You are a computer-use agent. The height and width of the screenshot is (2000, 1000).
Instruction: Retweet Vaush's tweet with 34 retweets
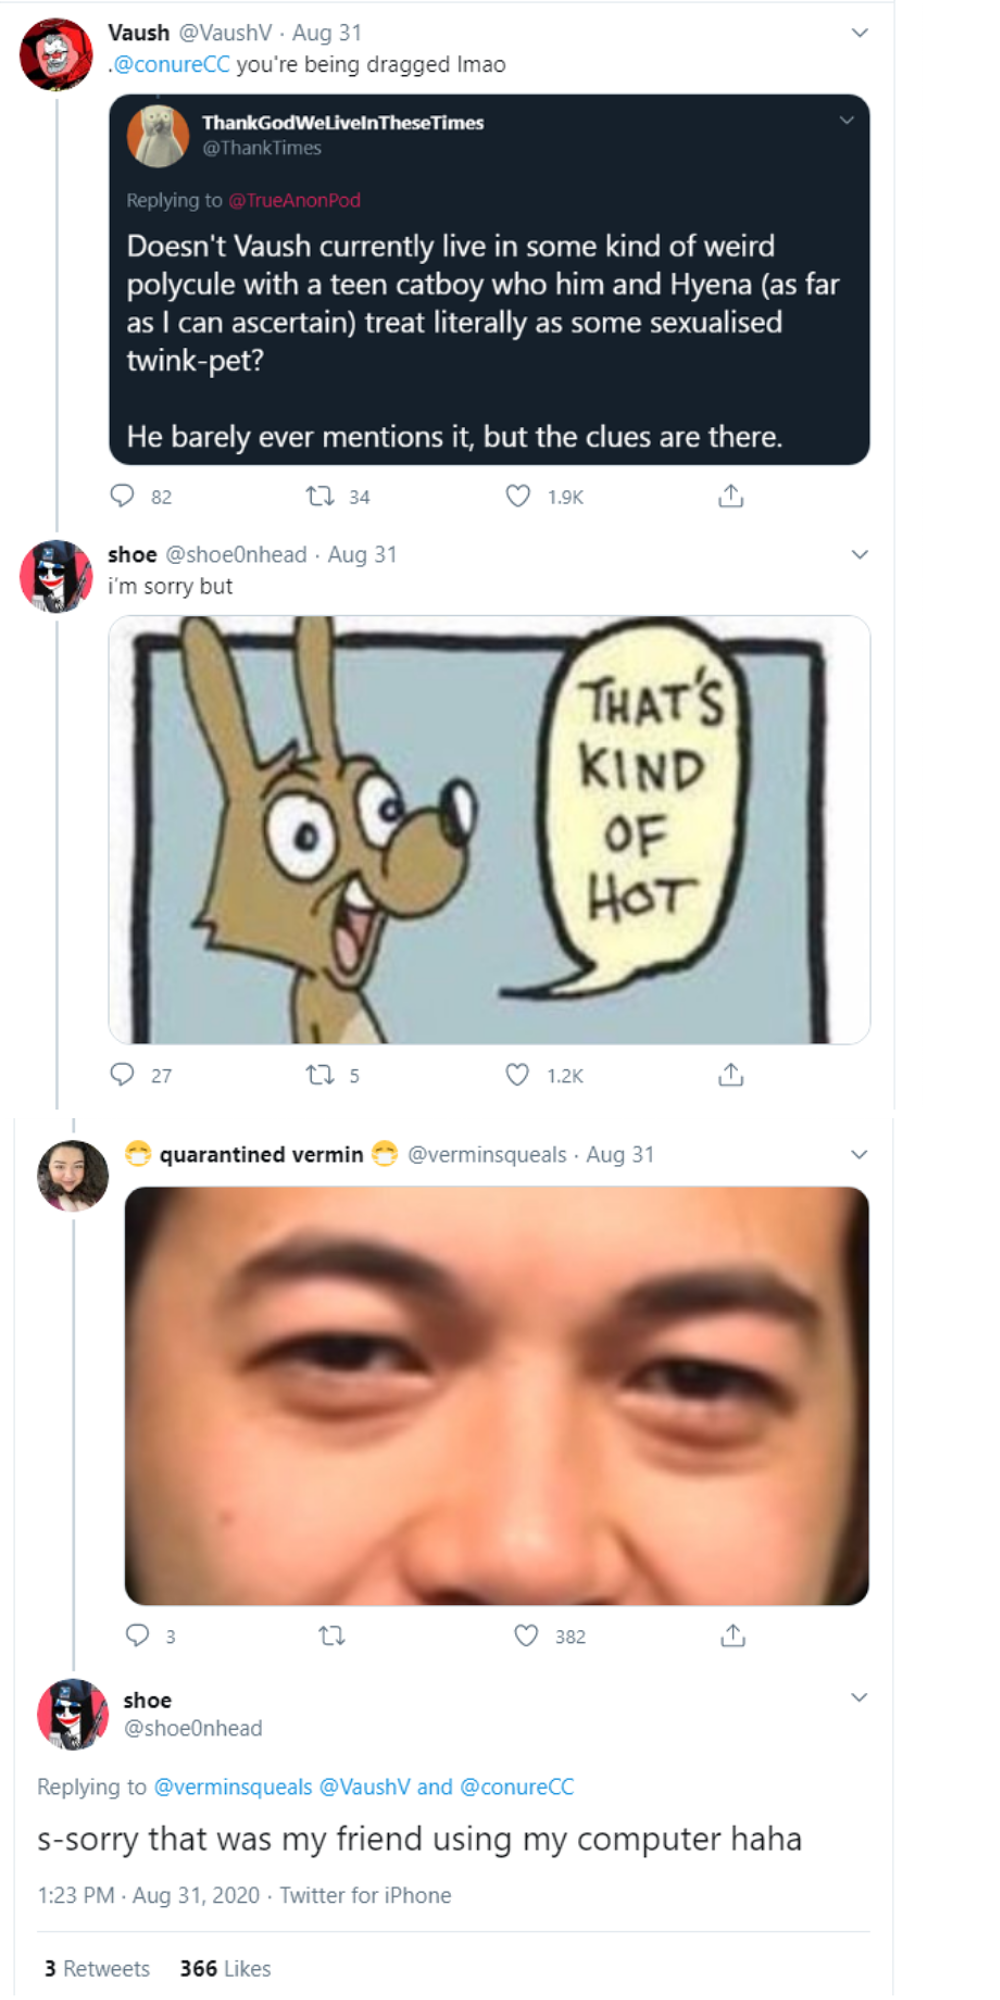click(320, 496)
